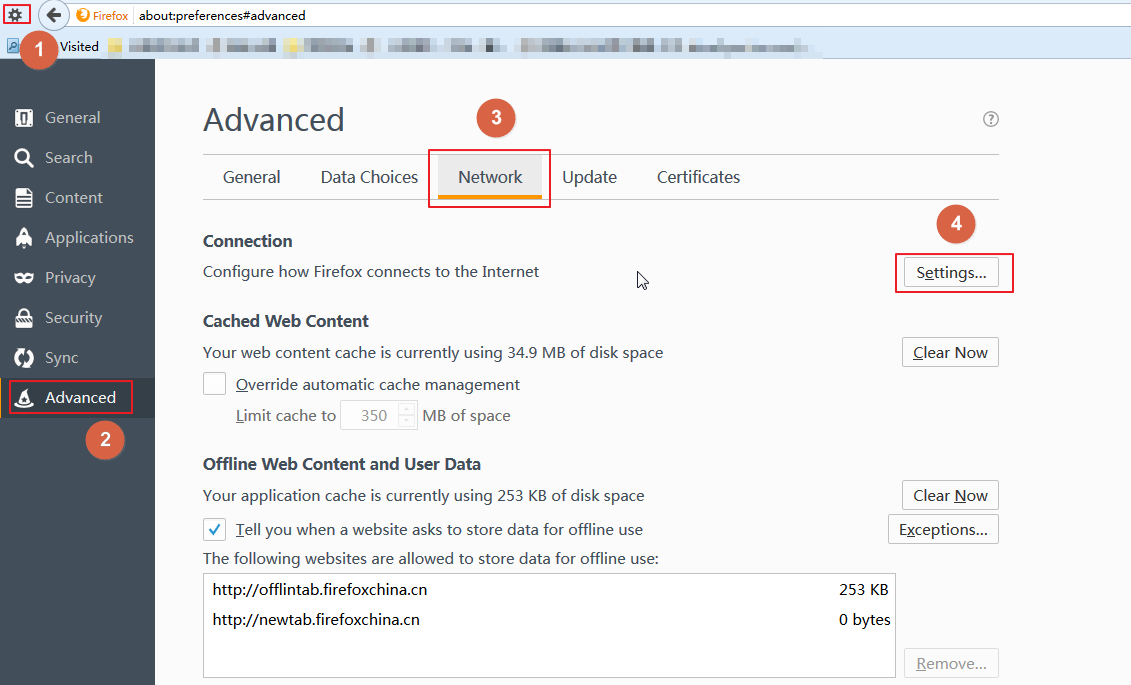This screenshot has height=685, width=1131.
Task: Open the Content pane via its document icon
Action: point(25,198)
